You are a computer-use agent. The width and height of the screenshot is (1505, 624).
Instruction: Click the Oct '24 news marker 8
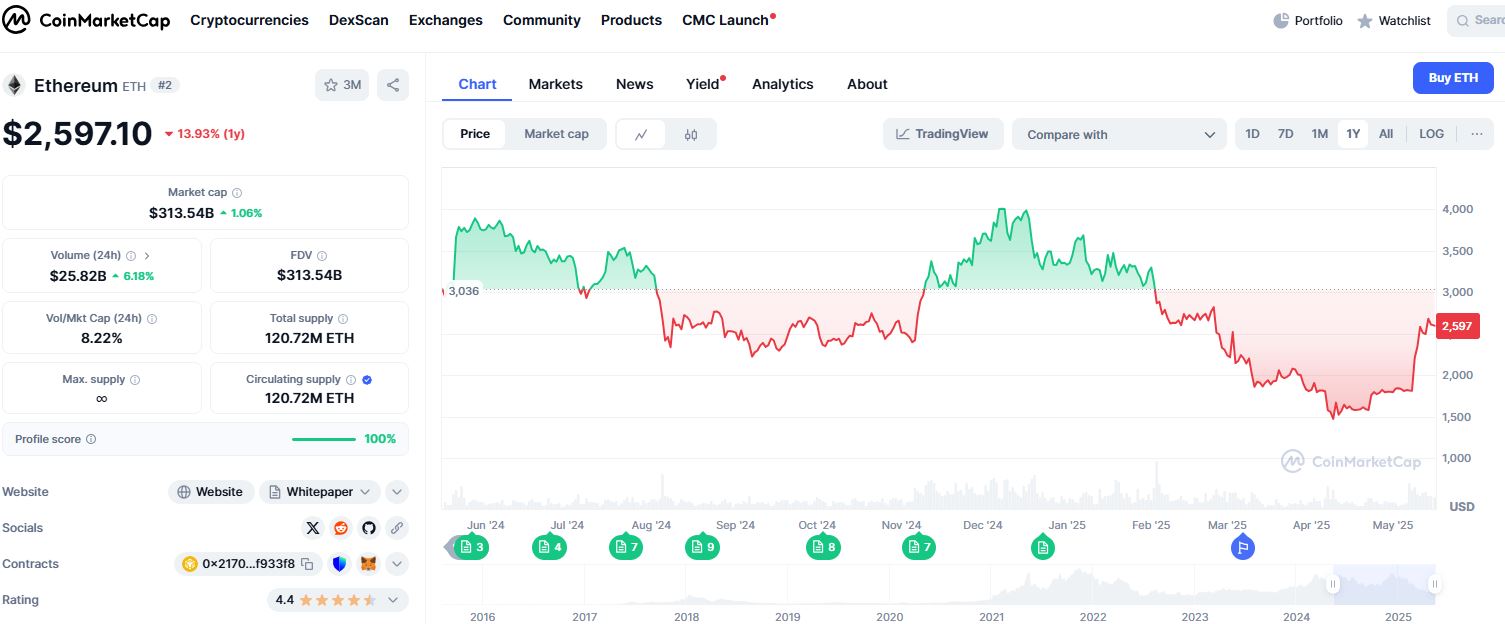tap(824, 547)
